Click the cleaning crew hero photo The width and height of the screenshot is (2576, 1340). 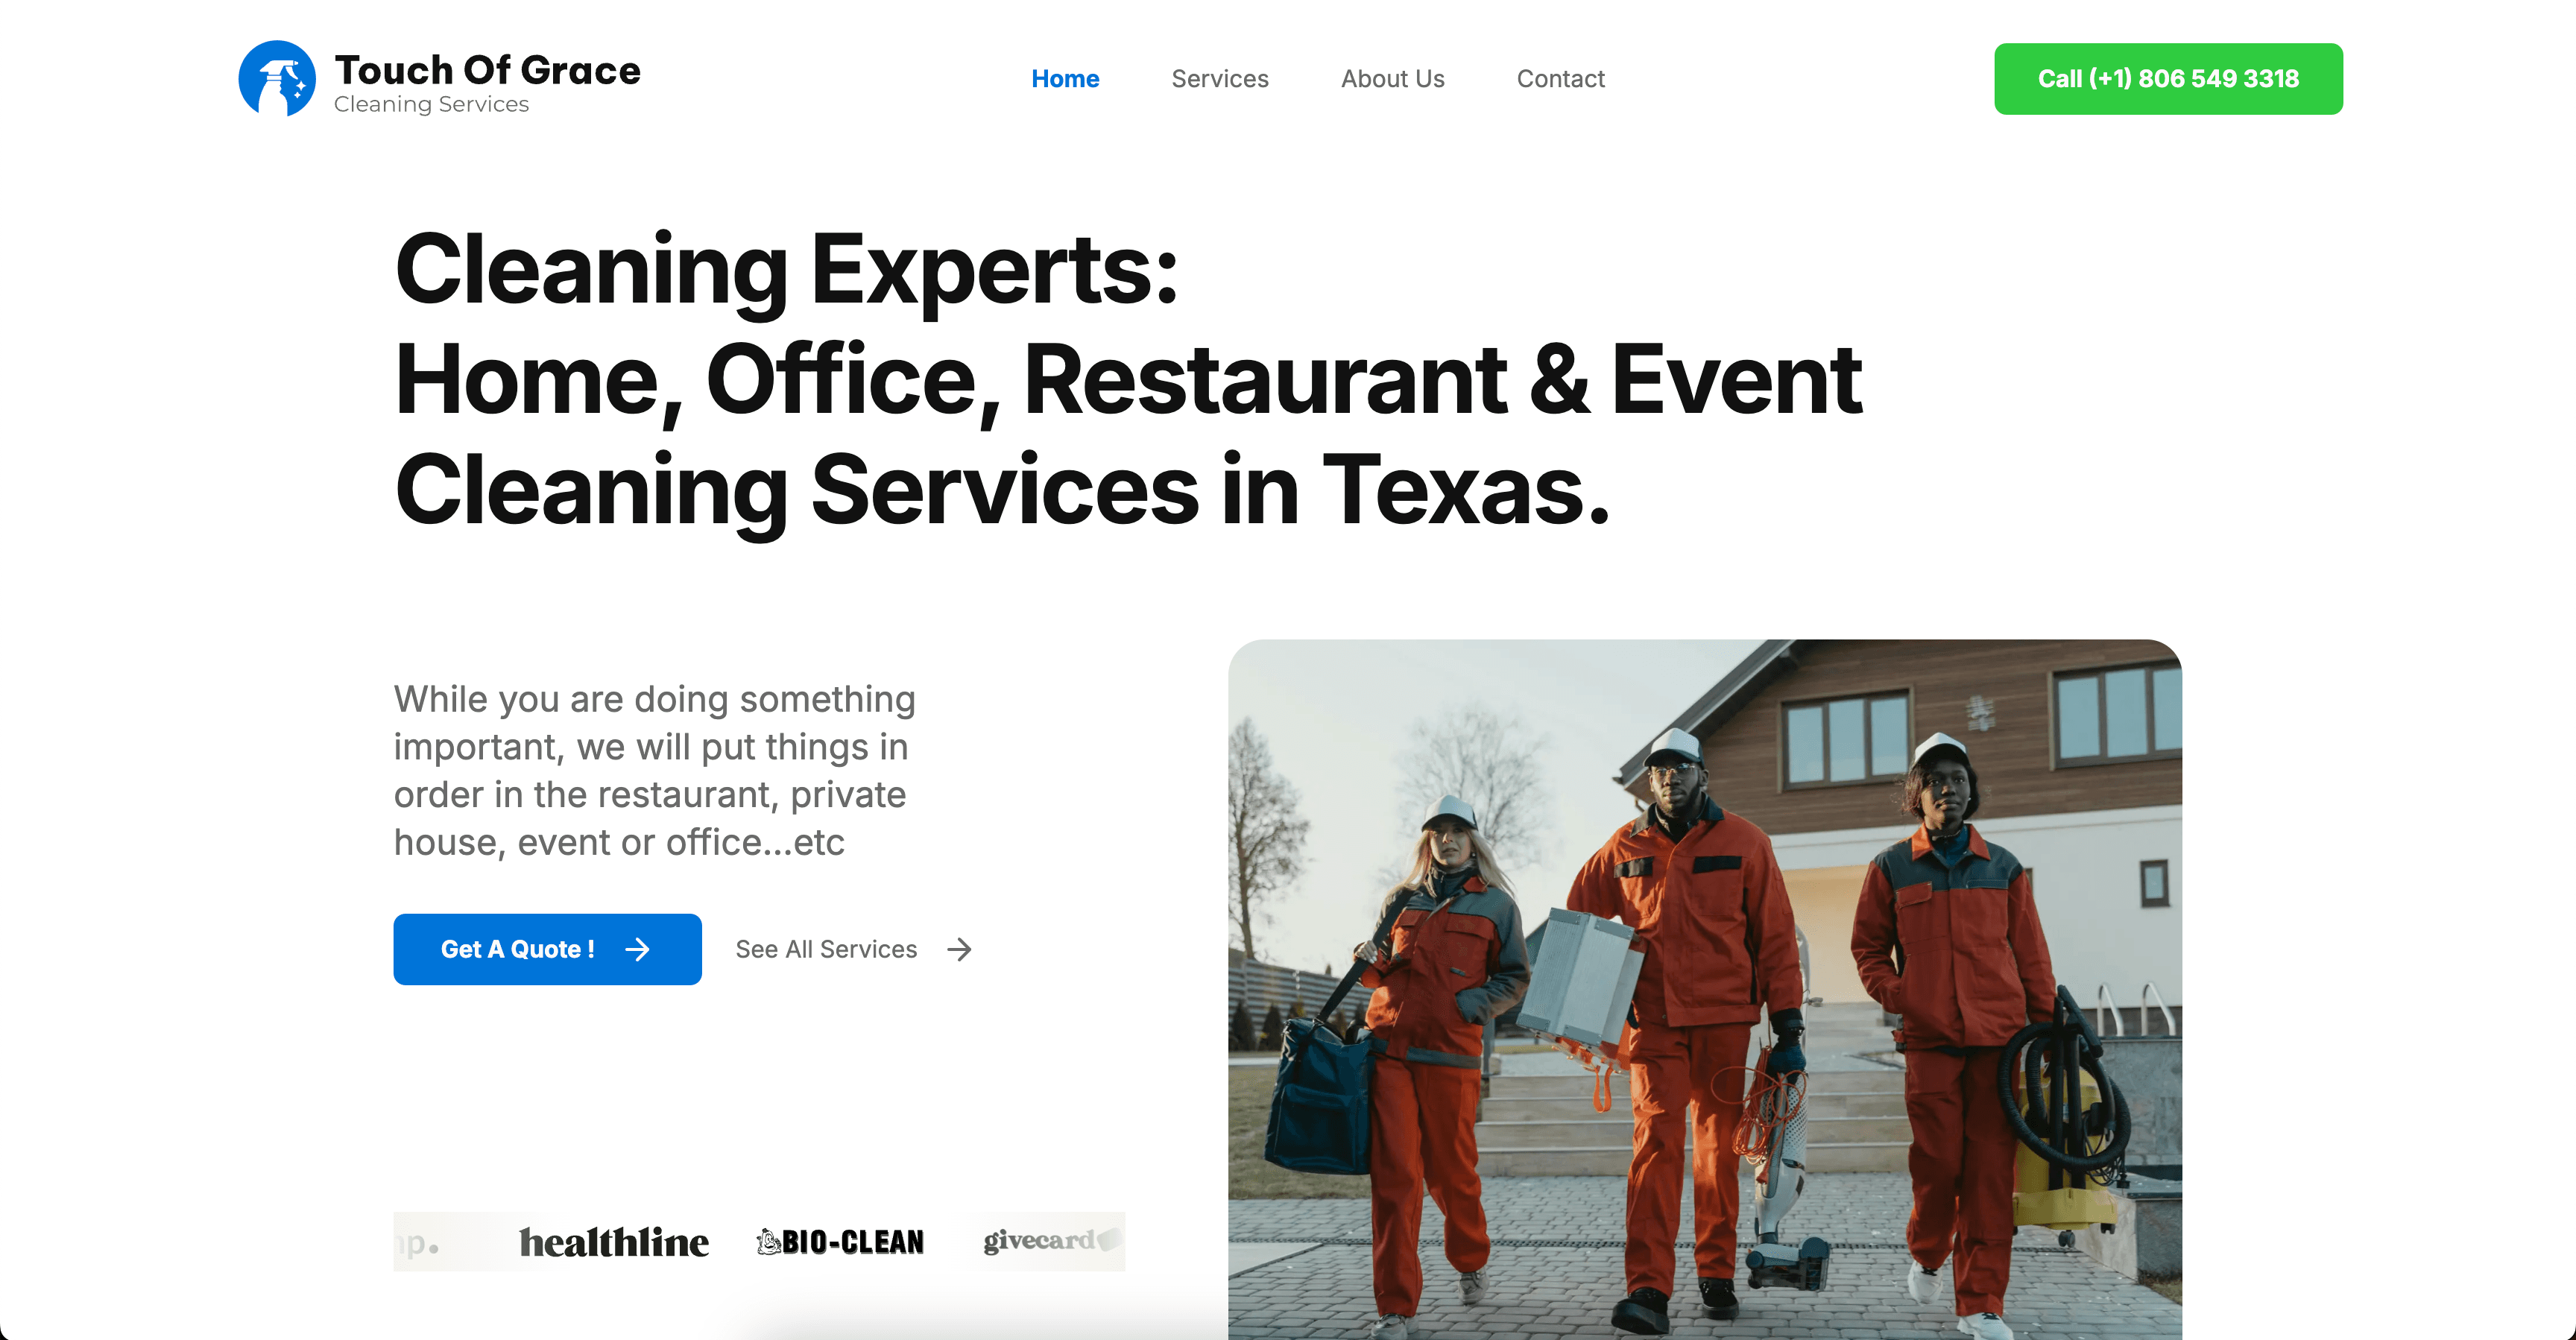(x=1704, y=989)
